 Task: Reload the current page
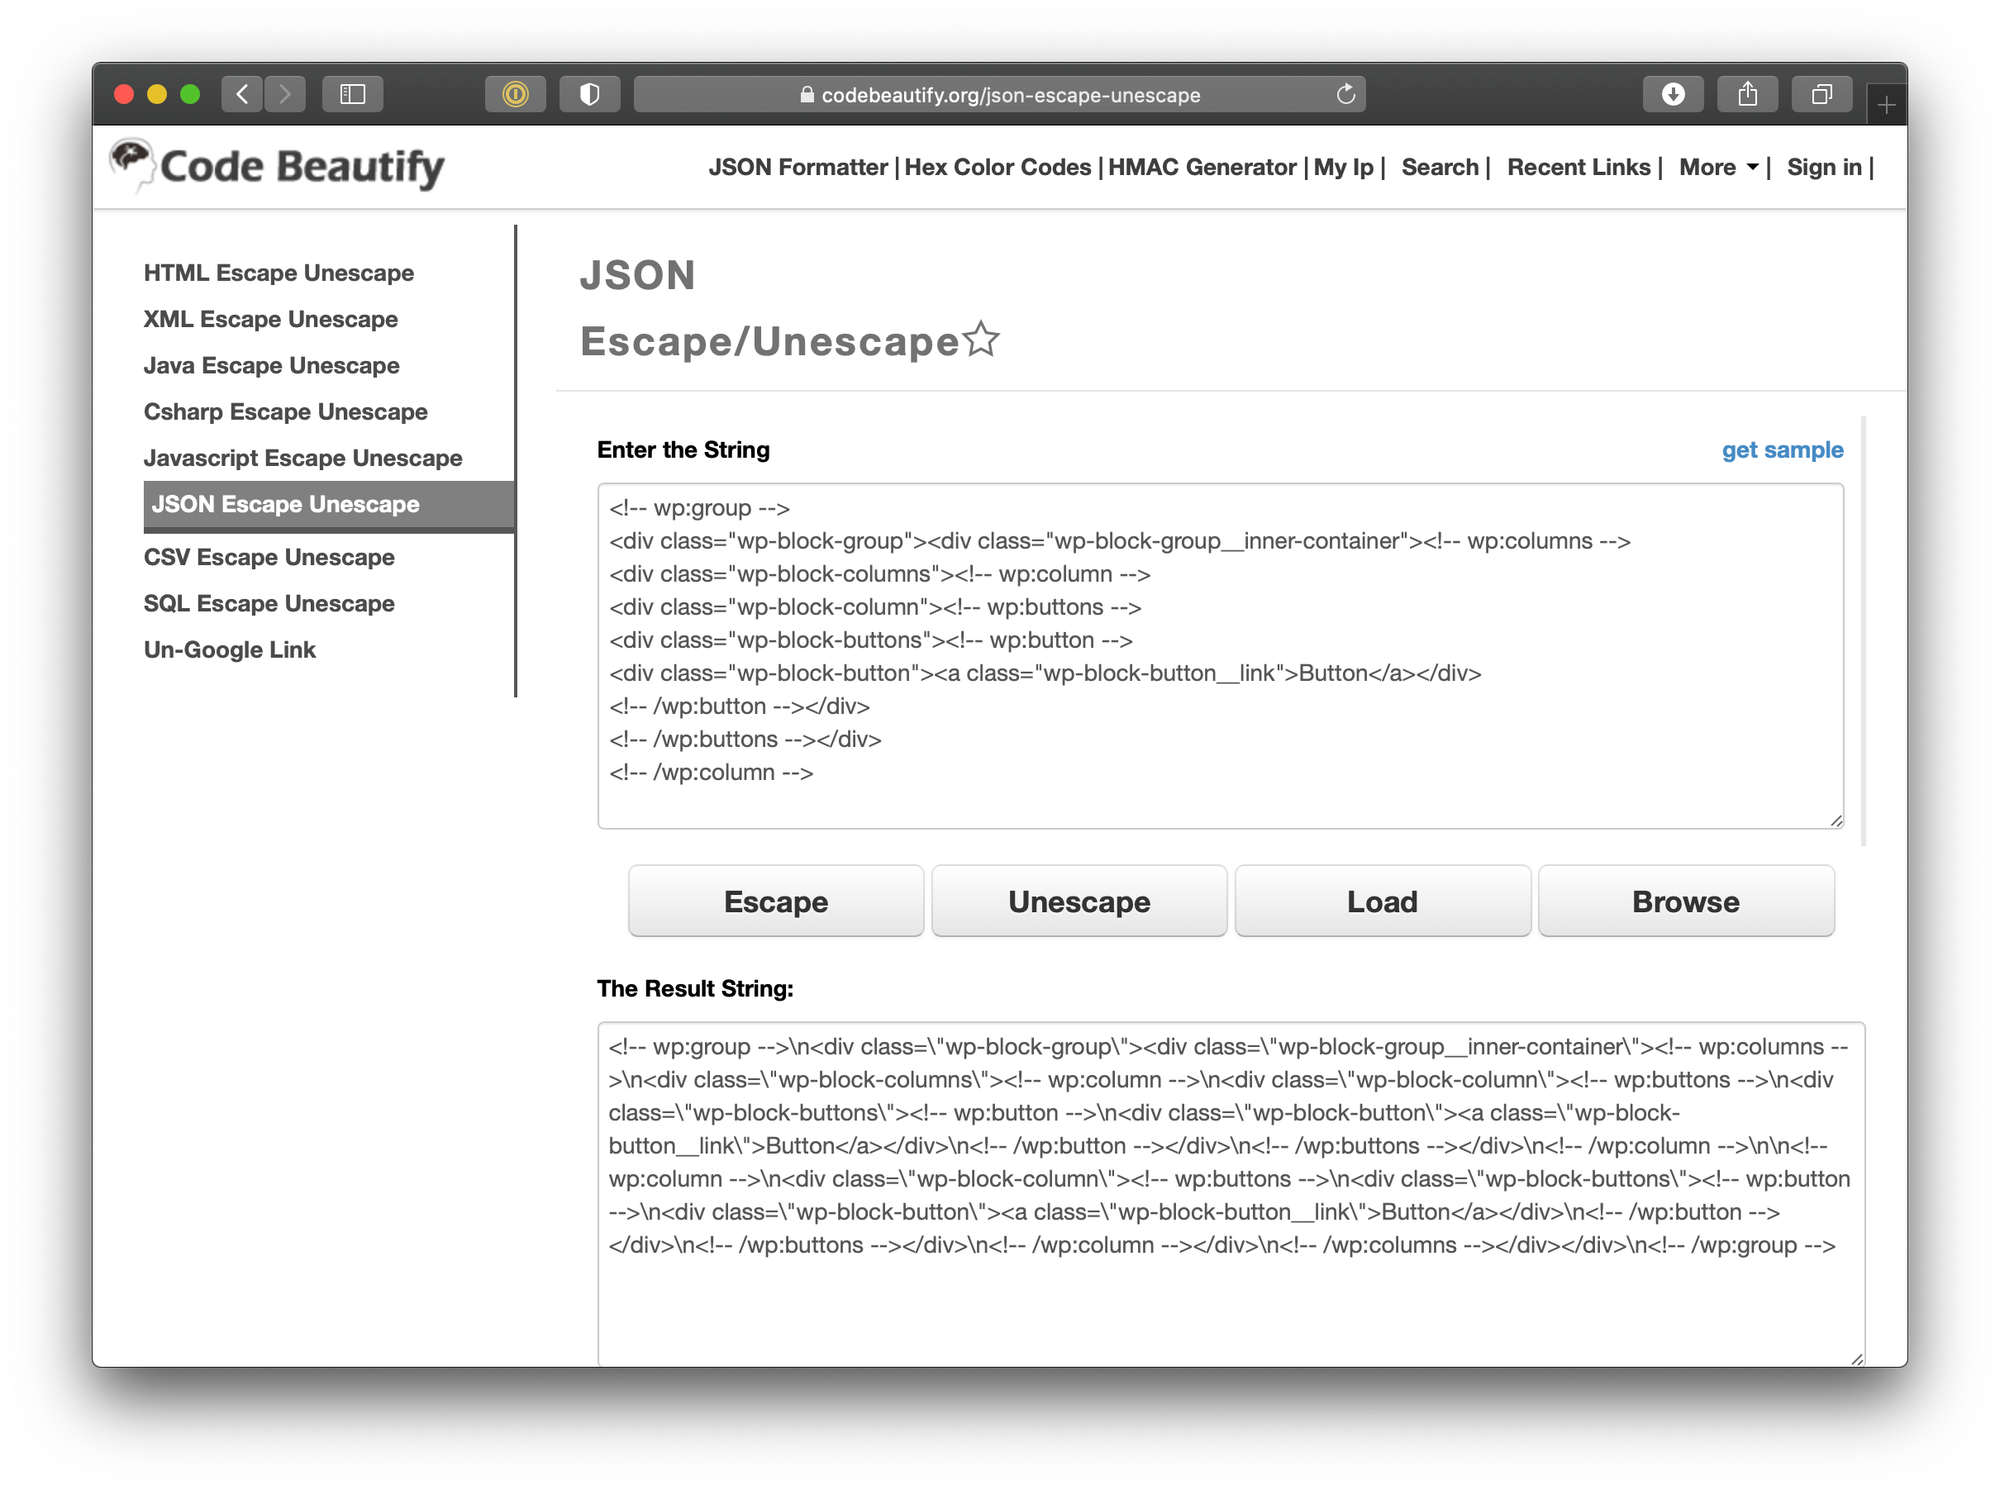[1345, 94]
